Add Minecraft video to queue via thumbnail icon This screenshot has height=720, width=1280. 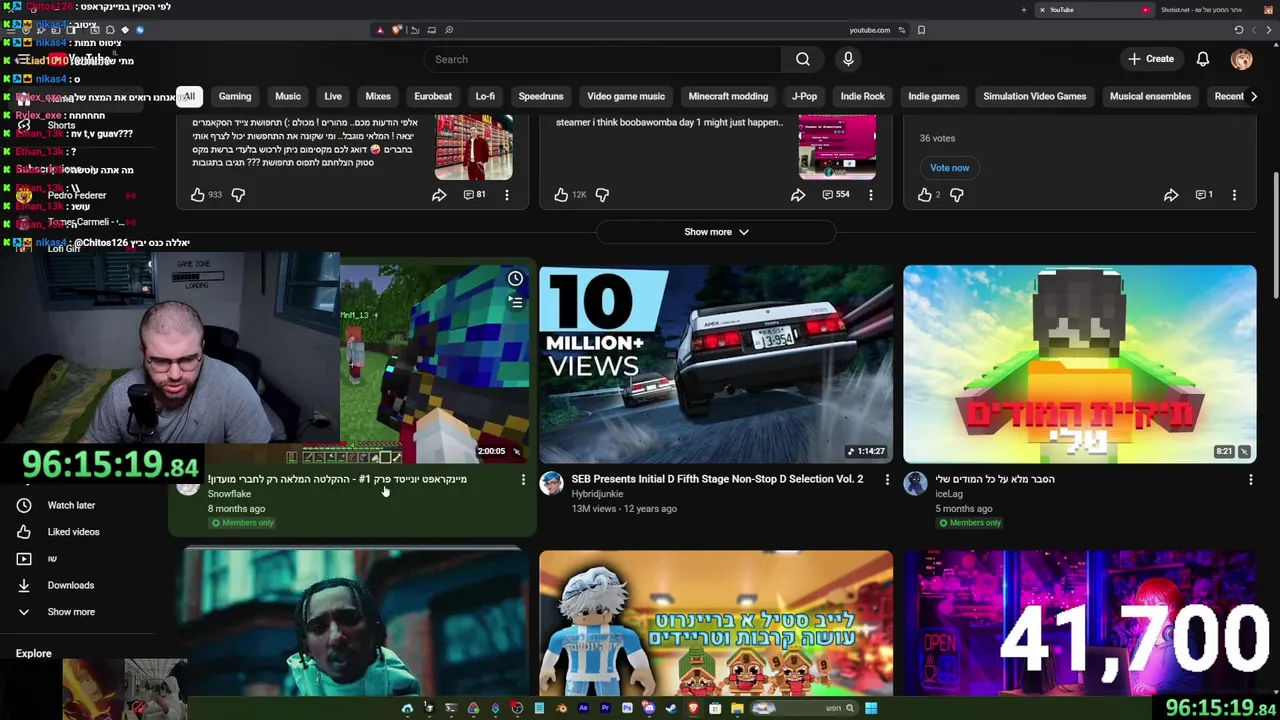click(x=515, y=301)
